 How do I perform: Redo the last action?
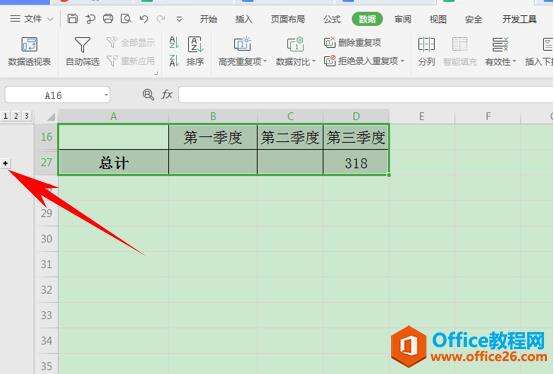click(161, 19)
